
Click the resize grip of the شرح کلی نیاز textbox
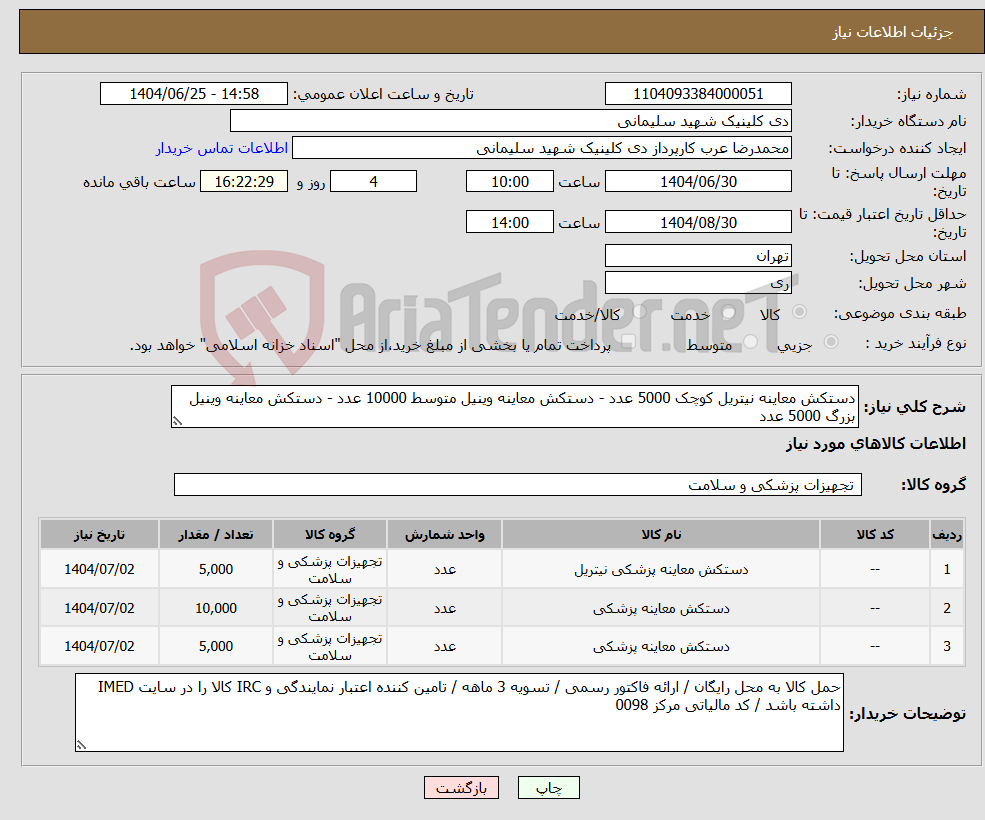pos(177,422)
